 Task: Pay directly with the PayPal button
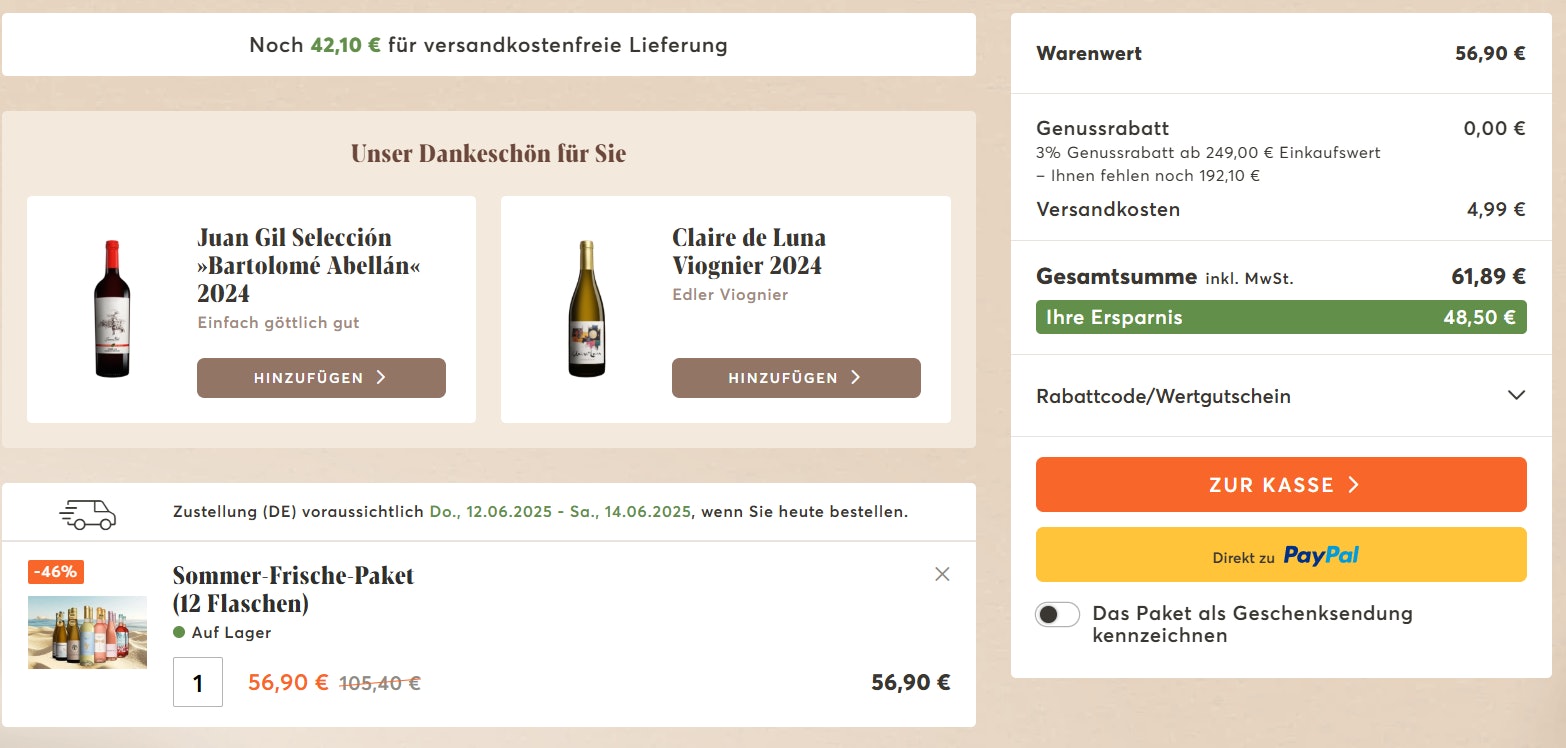[1281, 555]
